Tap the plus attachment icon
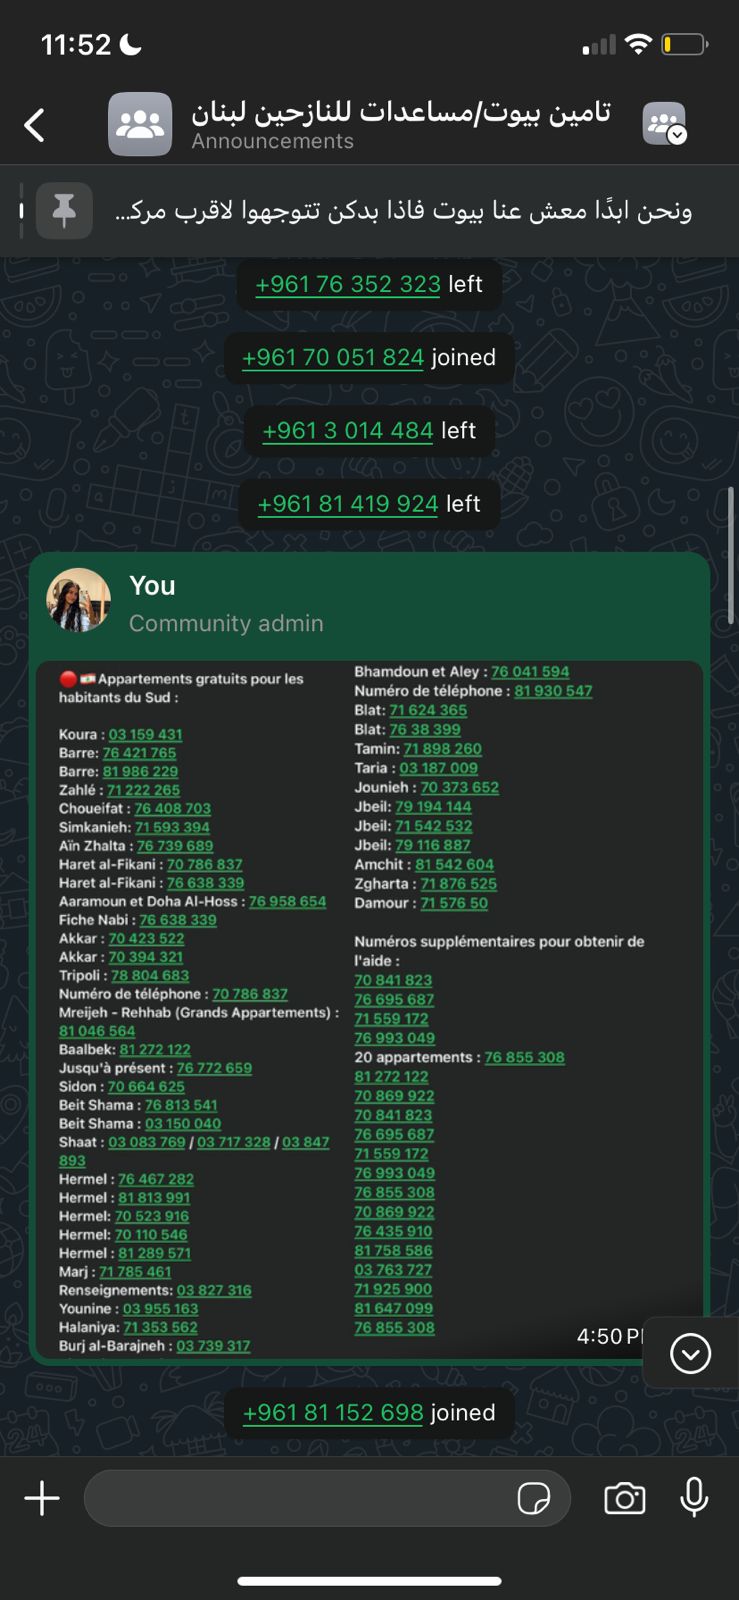The image size is (739, 1600). (x=42, y=1498)
